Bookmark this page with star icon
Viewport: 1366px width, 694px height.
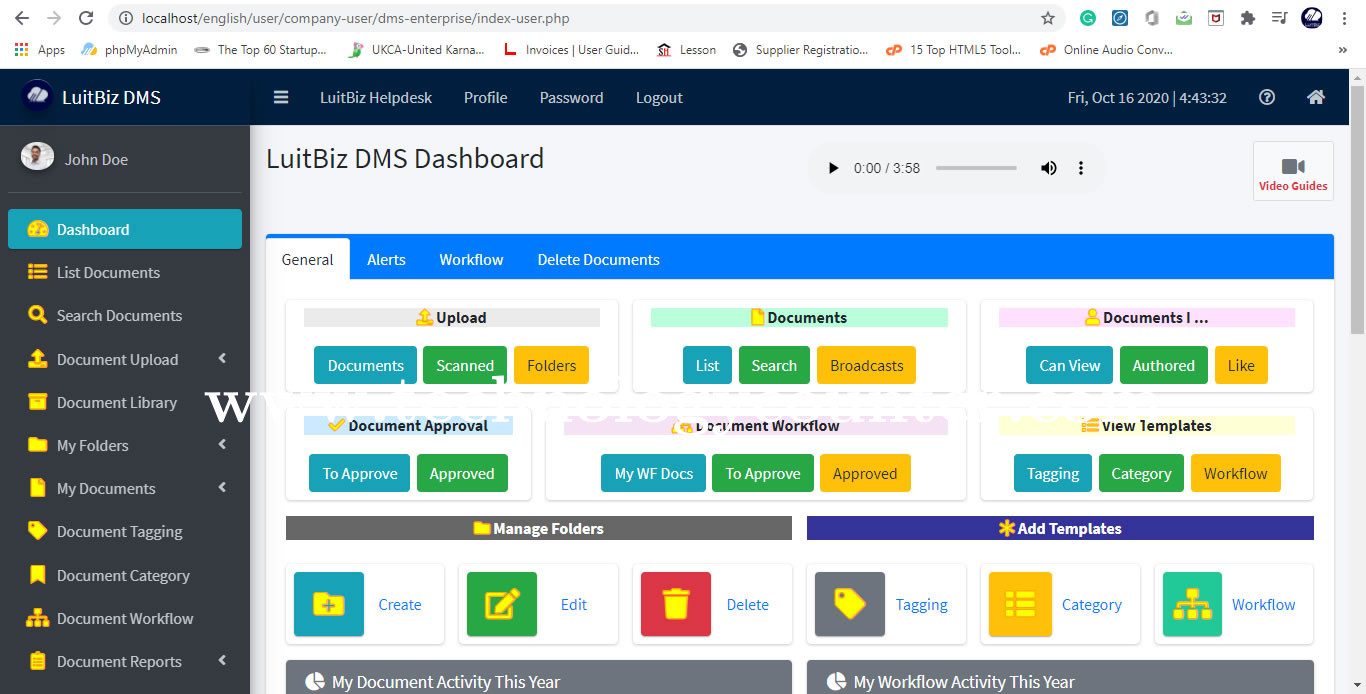pyautogui.click(x=1047, y=18)
